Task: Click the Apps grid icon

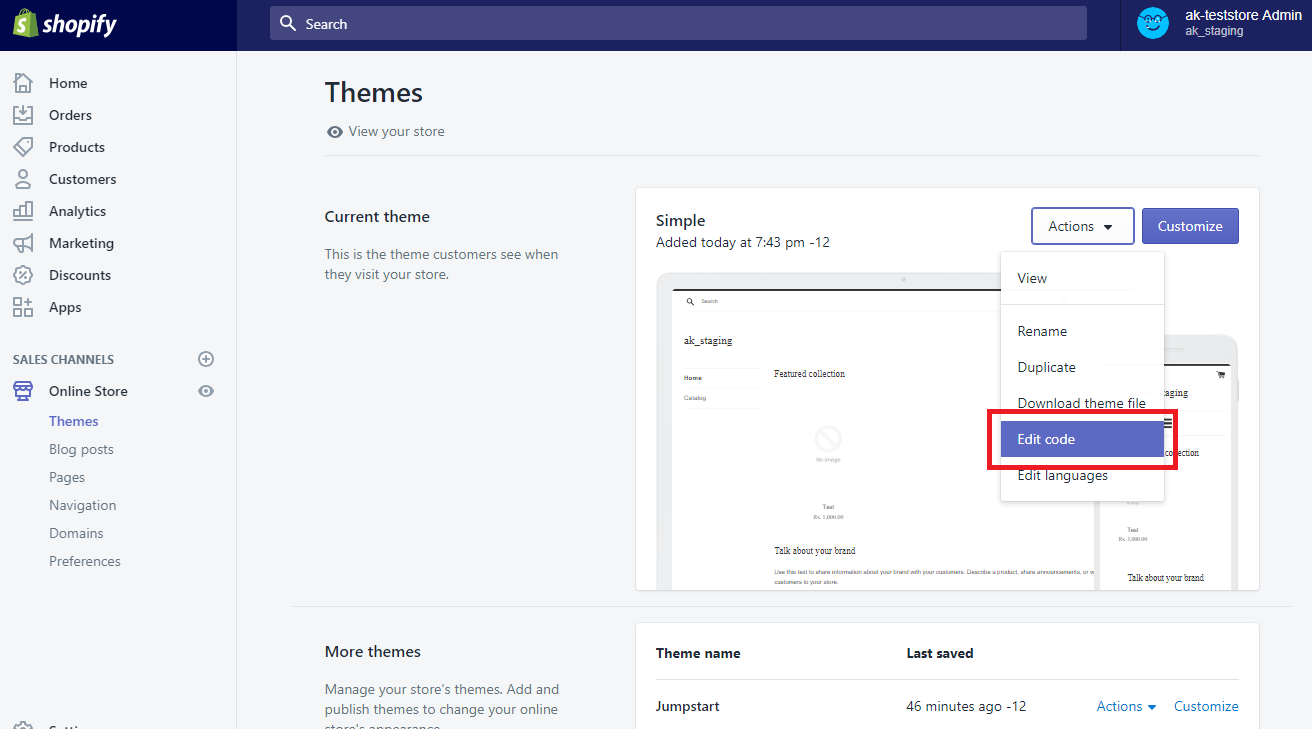Action: pyautogui.click(x=23, y=307)
